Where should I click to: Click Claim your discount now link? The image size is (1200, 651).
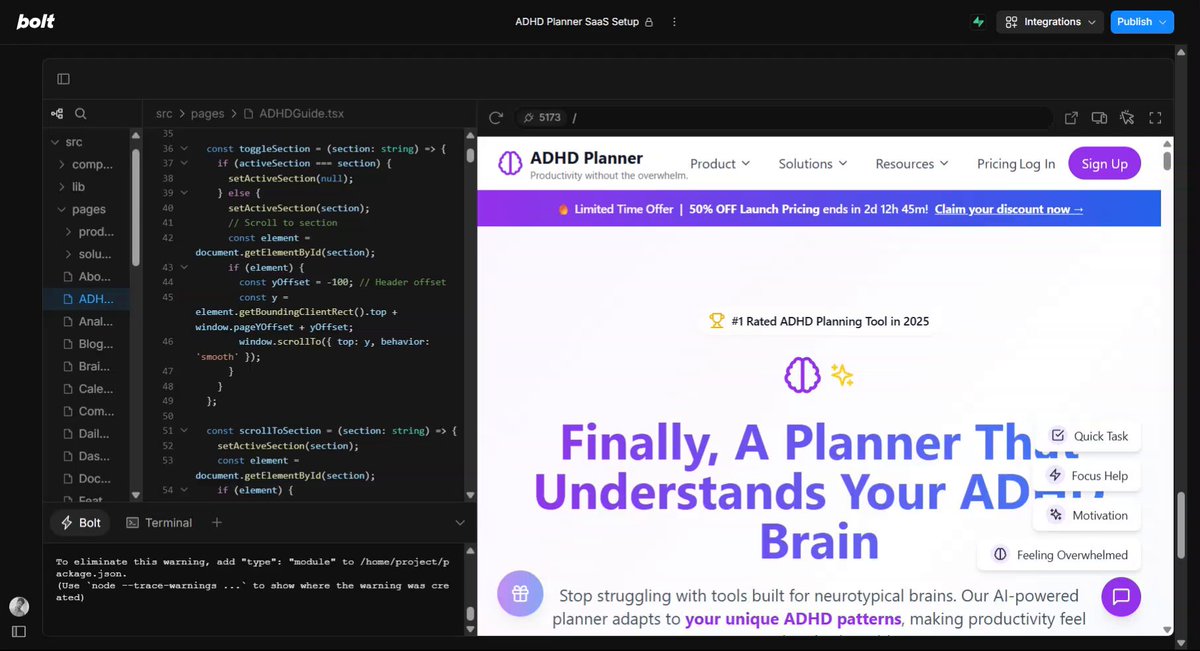tap(1009, 209)
